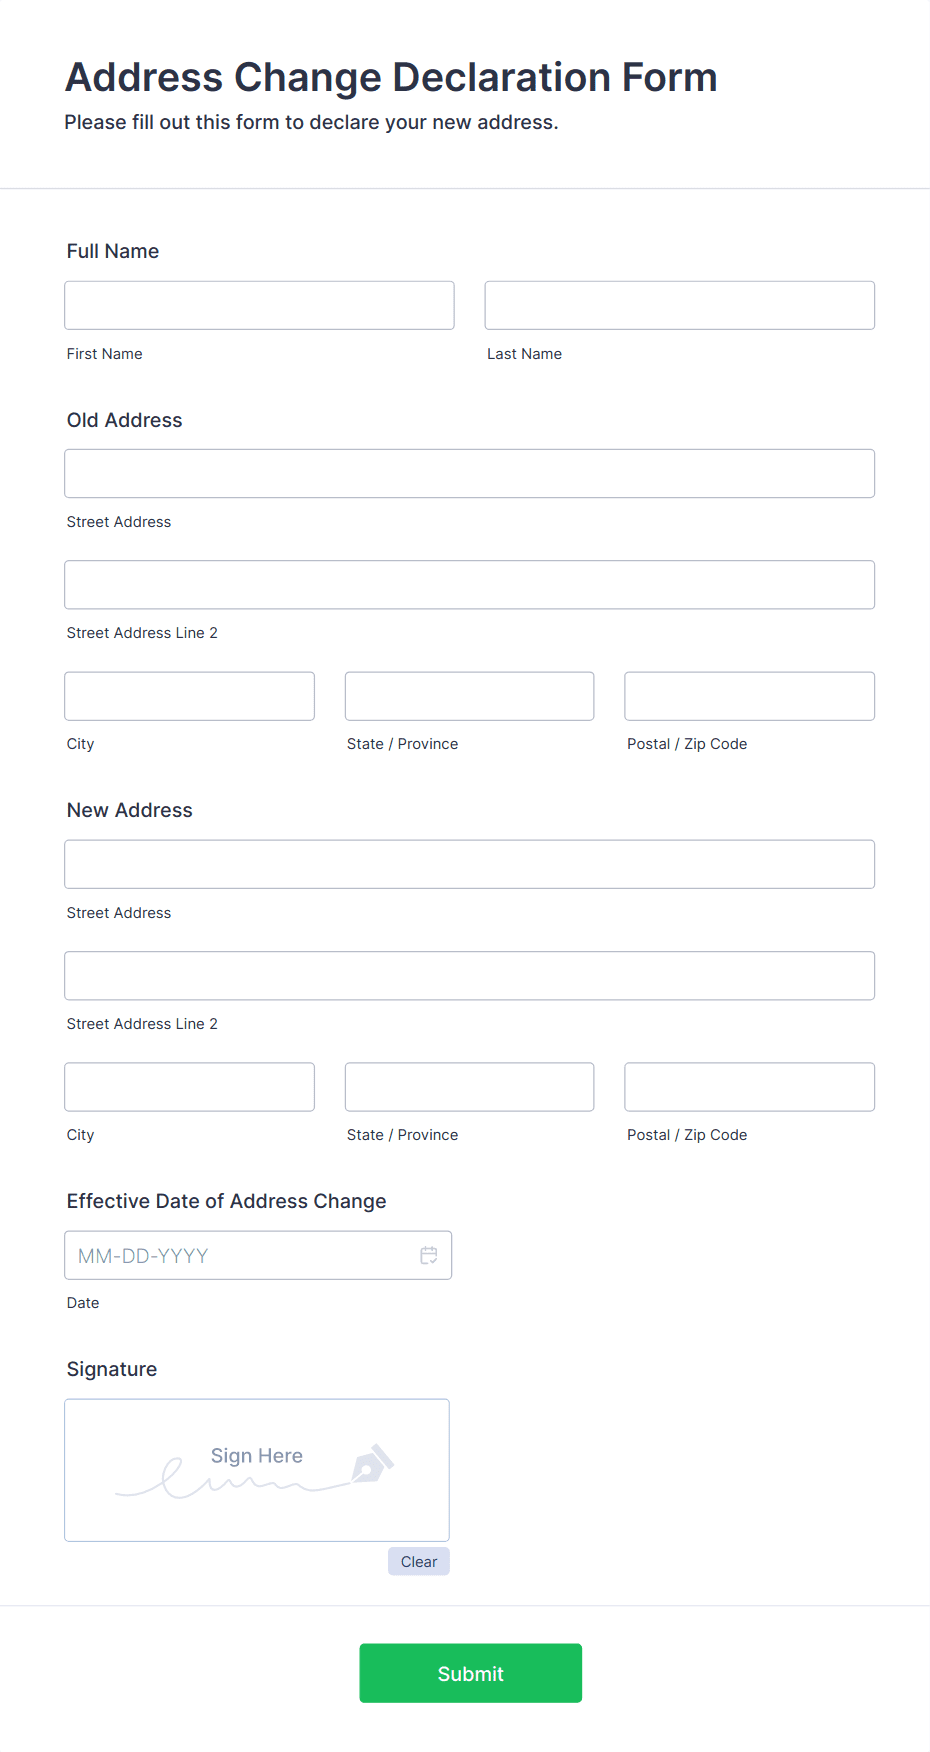Image resolution: width=930 pixels, height=1752 pixels.
Task: Click Old Address Postal / Zip Code field
Action: tap(749, 696)
